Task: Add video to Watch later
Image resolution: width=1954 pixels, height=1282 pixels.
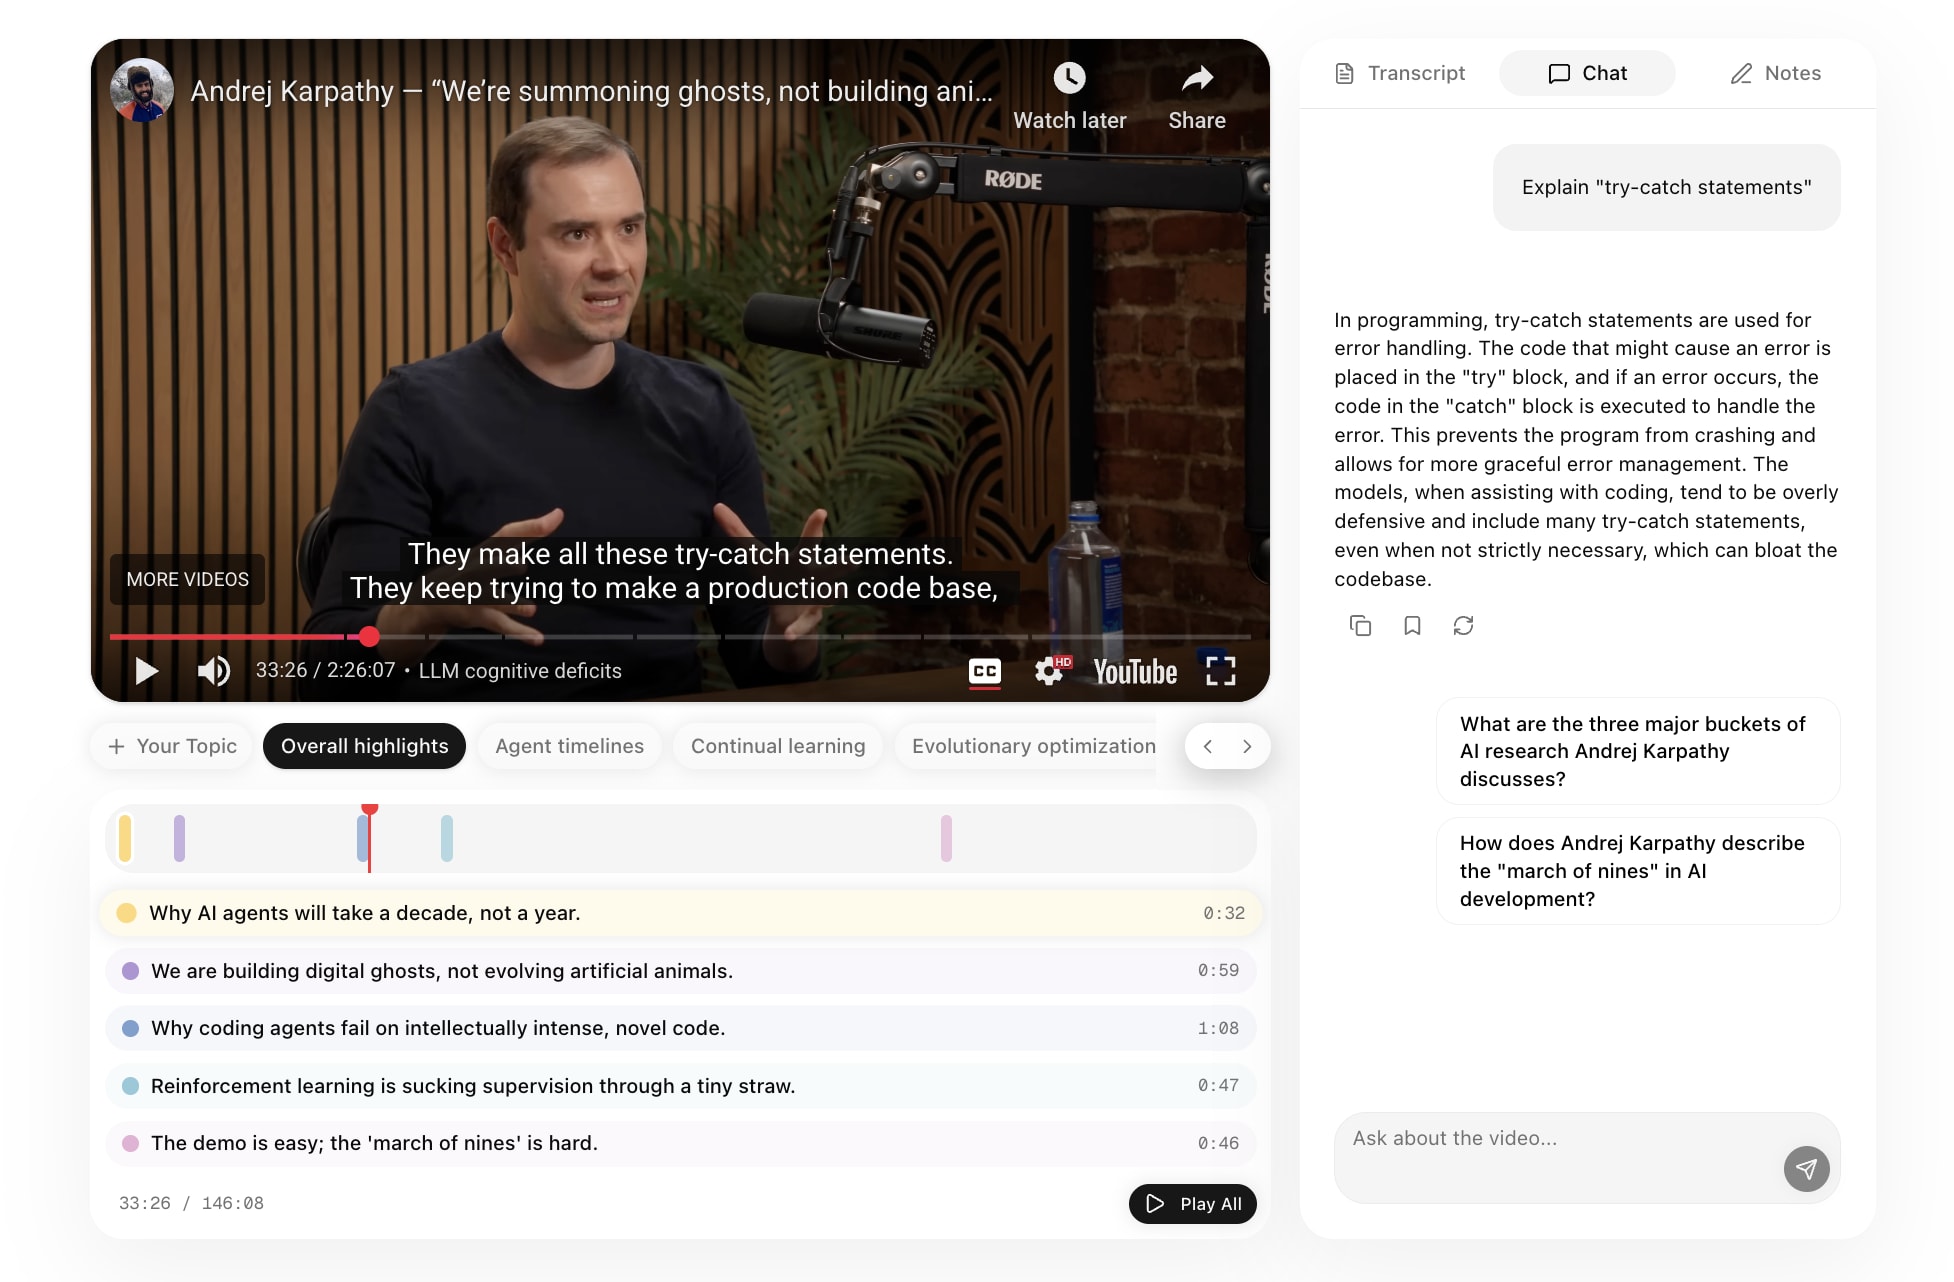Action: (x=1069, y=79)
